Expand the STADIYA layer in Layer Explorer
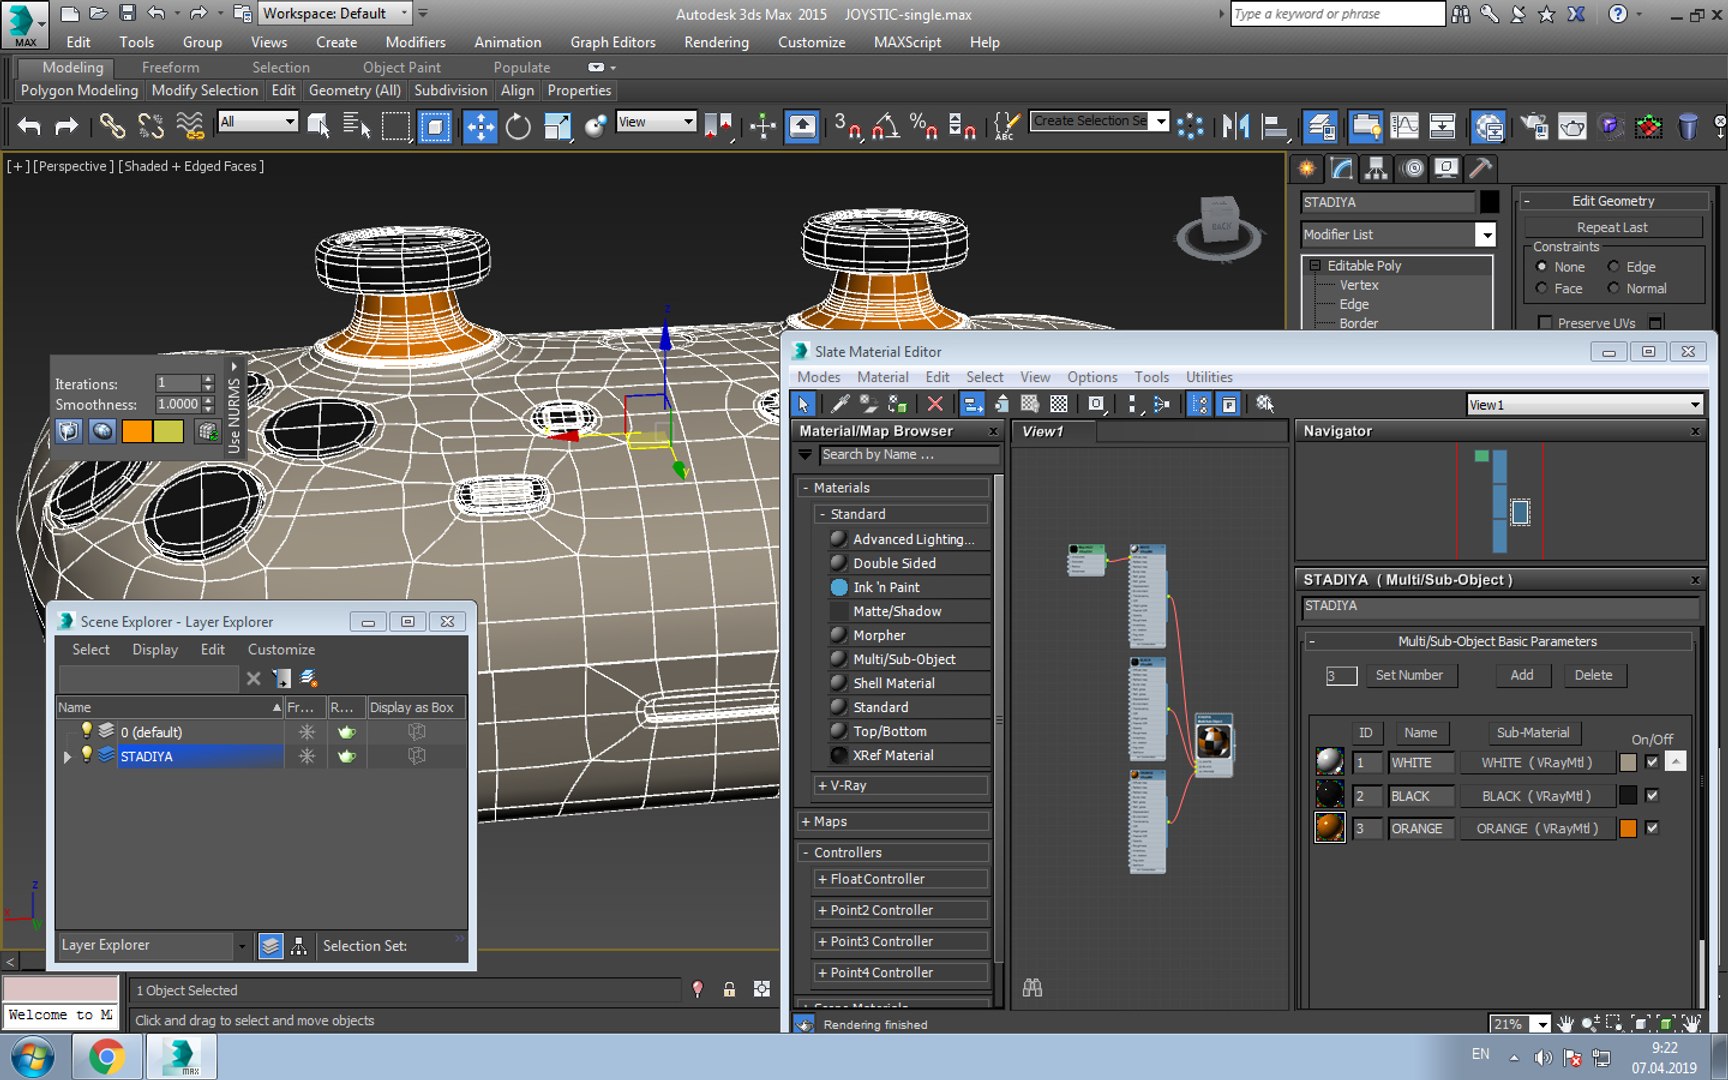Viewport: 1728px width, 1080px height. pyautogui.click(x=67, y=757)
